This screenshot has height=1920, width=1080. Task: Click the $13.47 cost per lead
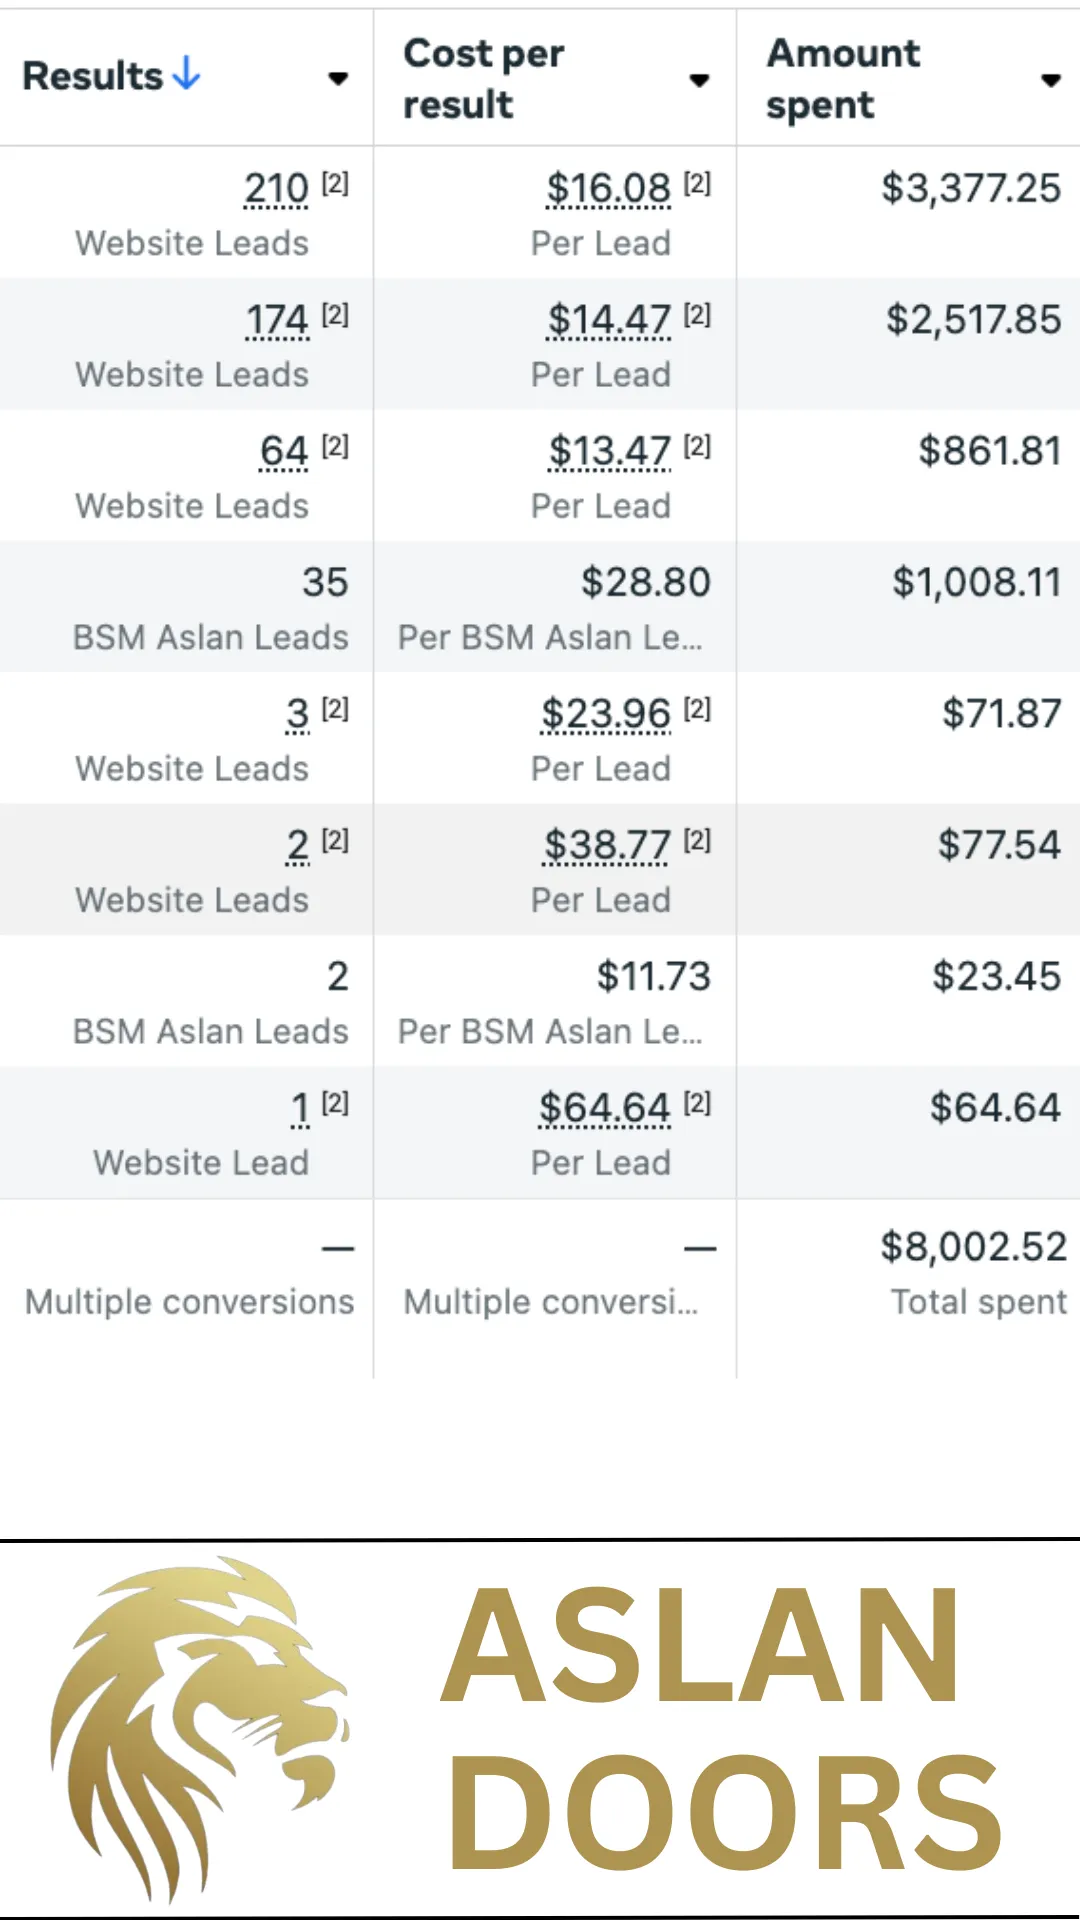(x=609, y=451)
